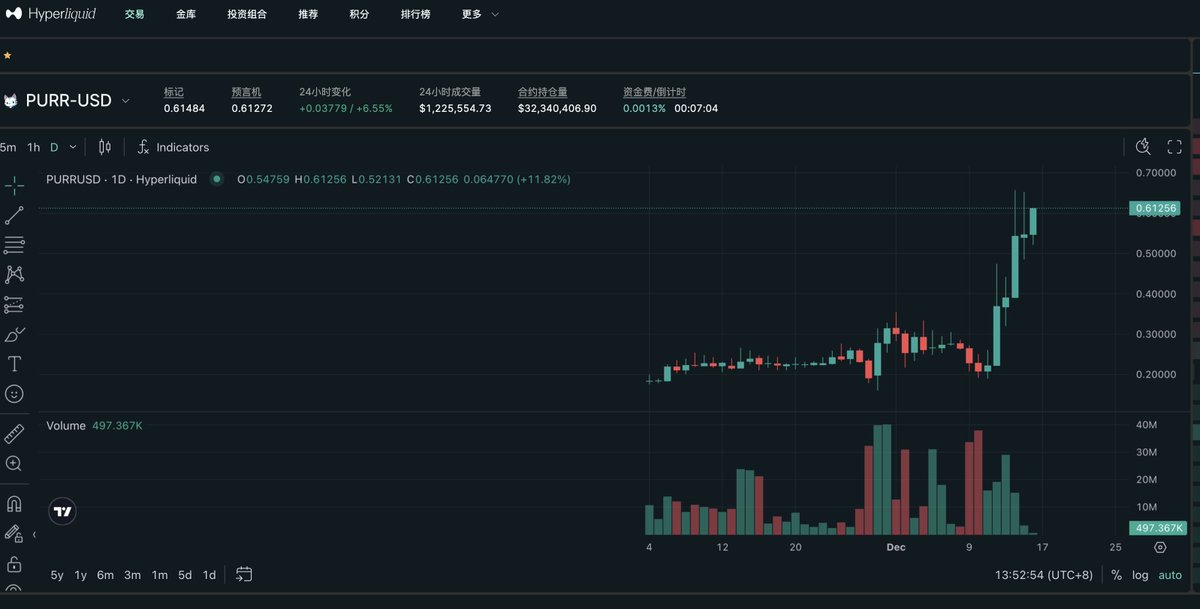Click the favorites star icon
Image resolution: width=1200 pixels, height=609 pixels.
pos(7,55)
